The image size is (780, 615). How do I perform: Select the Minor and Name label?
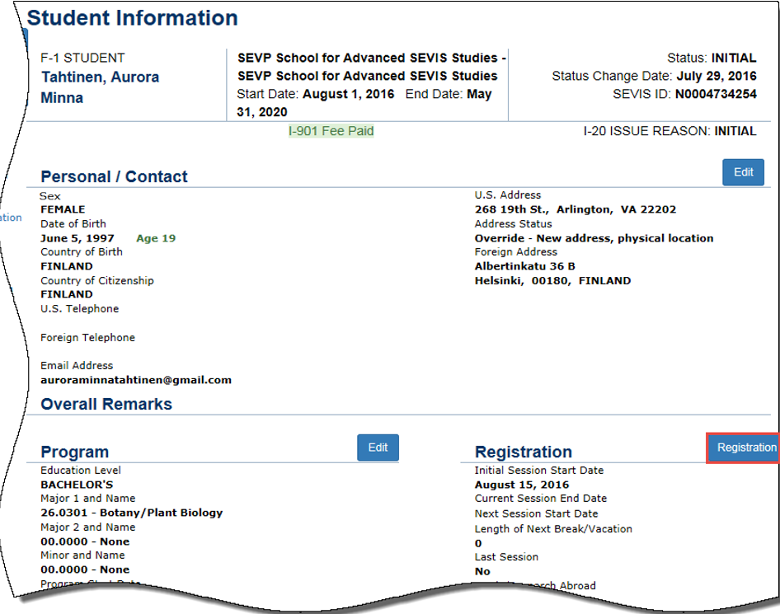tap(83, 555)
